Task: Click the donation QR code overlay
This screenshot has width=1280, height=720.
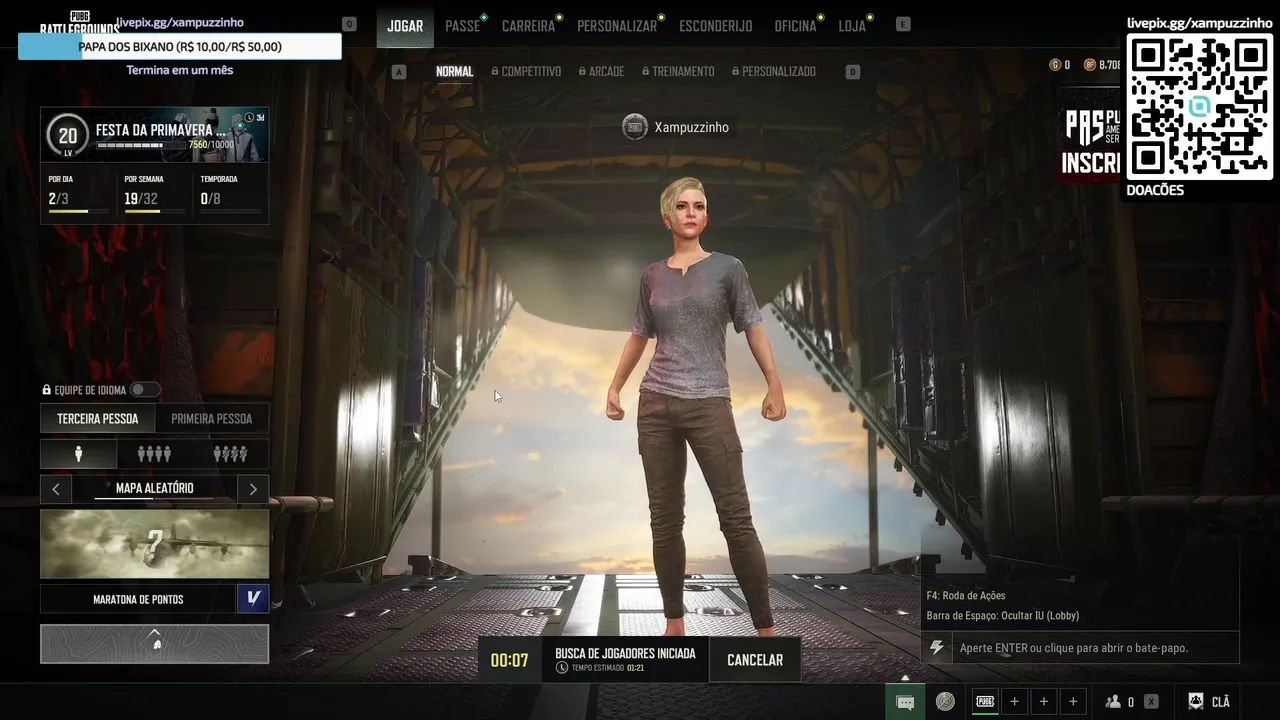Action: pyautogui.click(x=1199, y=106)
